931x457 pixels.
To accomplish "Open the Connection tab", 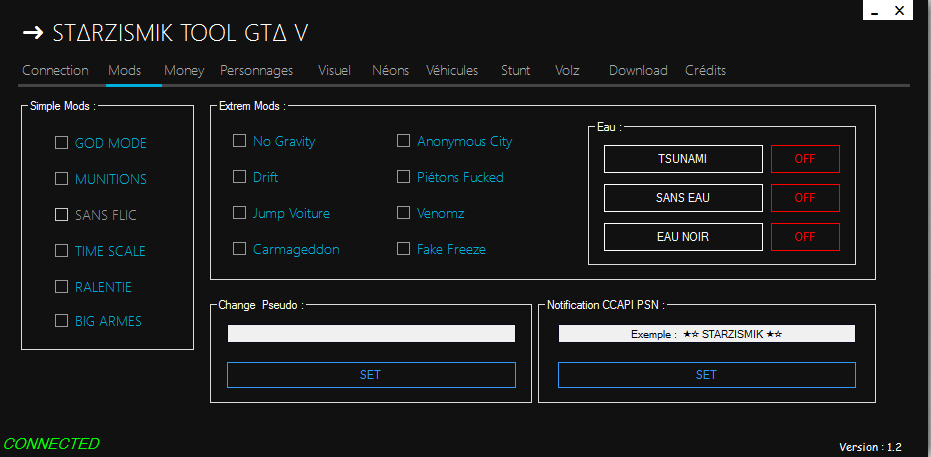I will [55, 71].
